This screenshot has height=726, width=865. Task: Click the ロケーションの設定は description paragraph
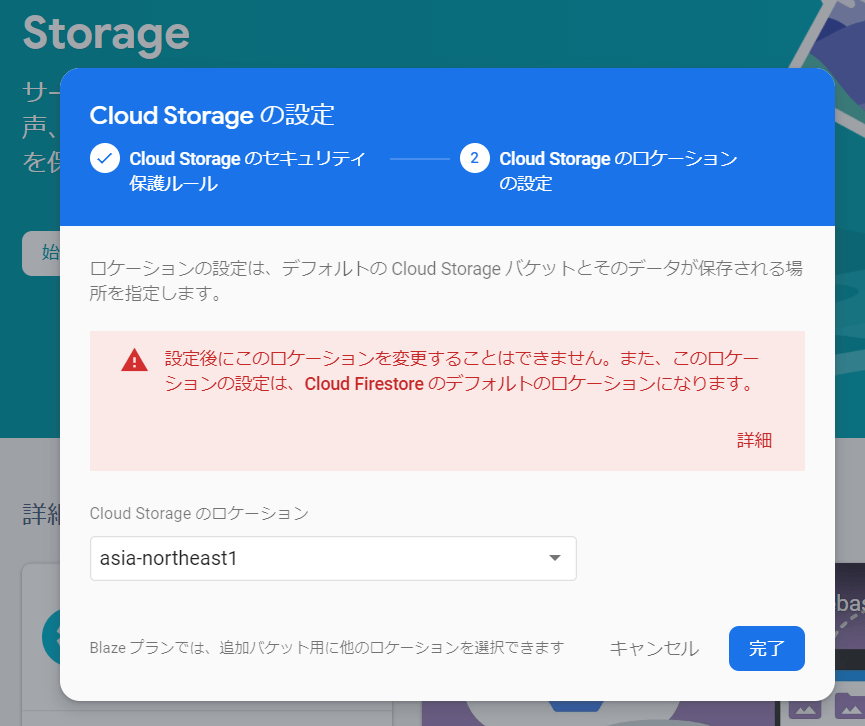coord(446,281)
